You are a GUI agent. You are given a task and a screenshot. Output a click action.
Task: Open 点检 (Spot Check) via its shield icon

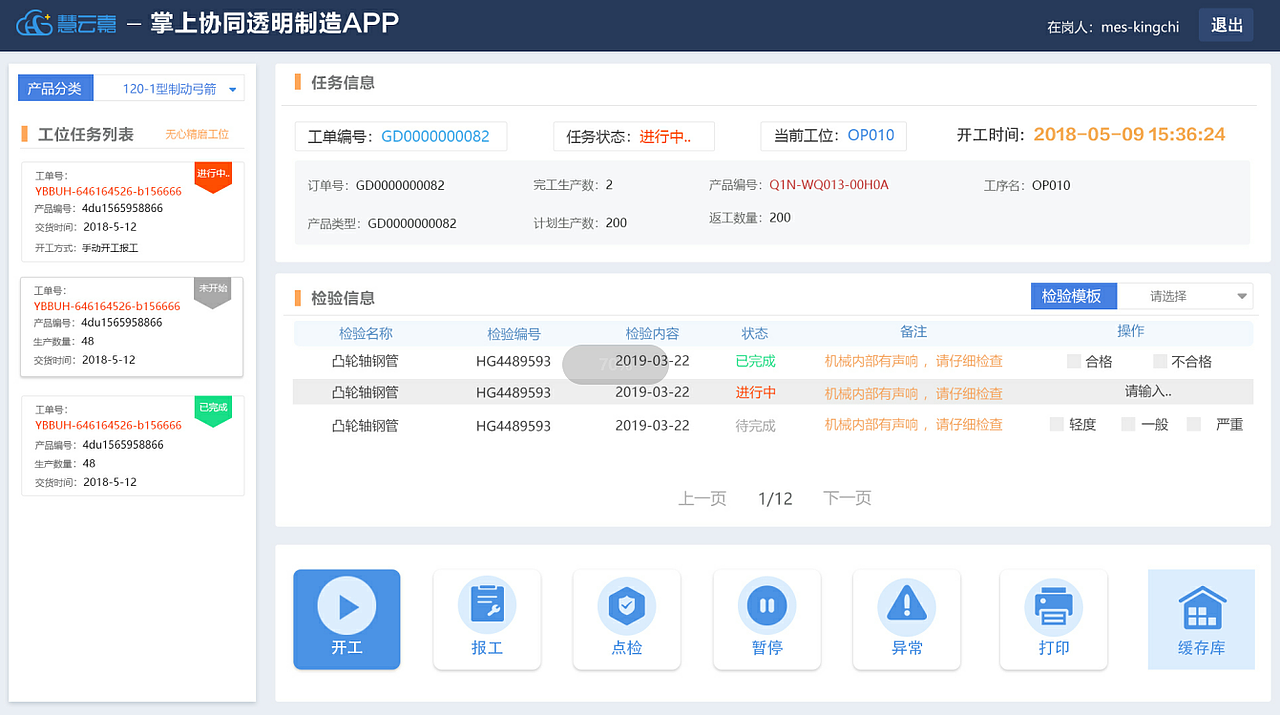coord(627,604)
